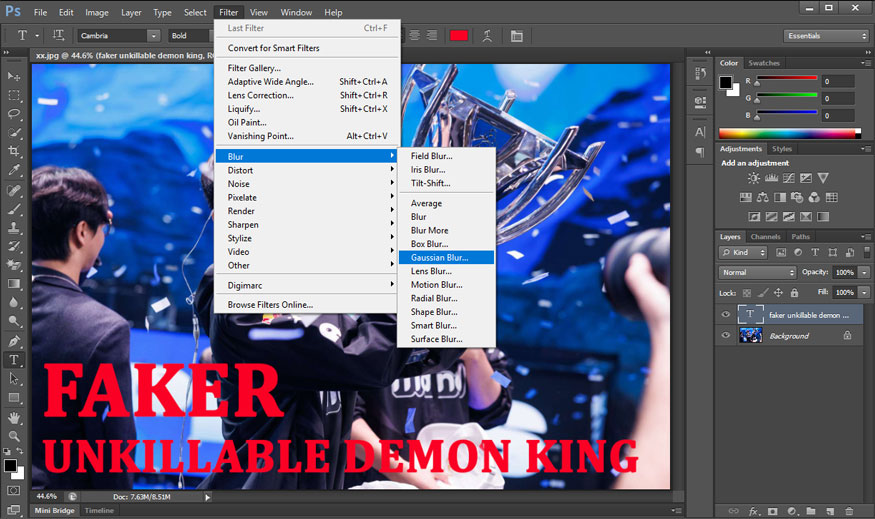Choose Motion Blur from the submenu
875x519 pixels.
pos(446,285)
